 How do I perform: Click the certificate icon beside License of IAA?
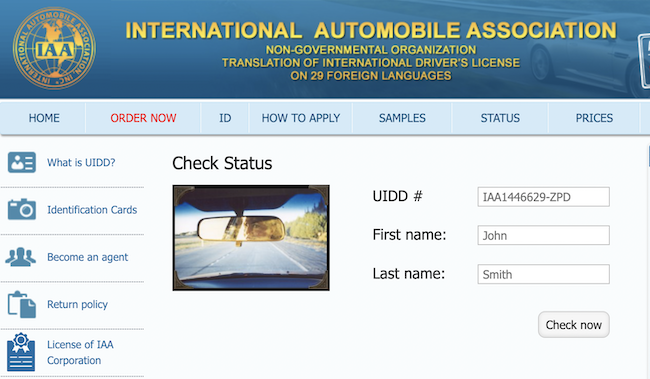(21, 352)
